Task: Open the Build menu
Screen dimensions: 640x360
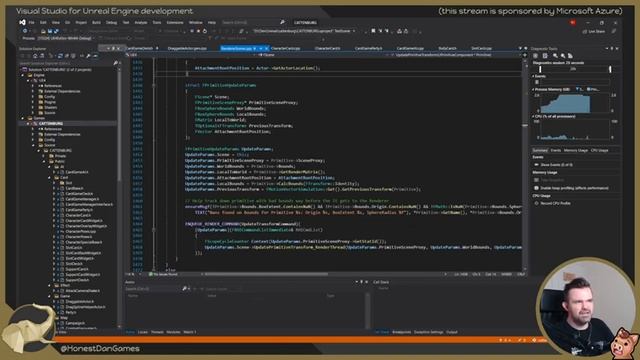Action: [96, 22]
